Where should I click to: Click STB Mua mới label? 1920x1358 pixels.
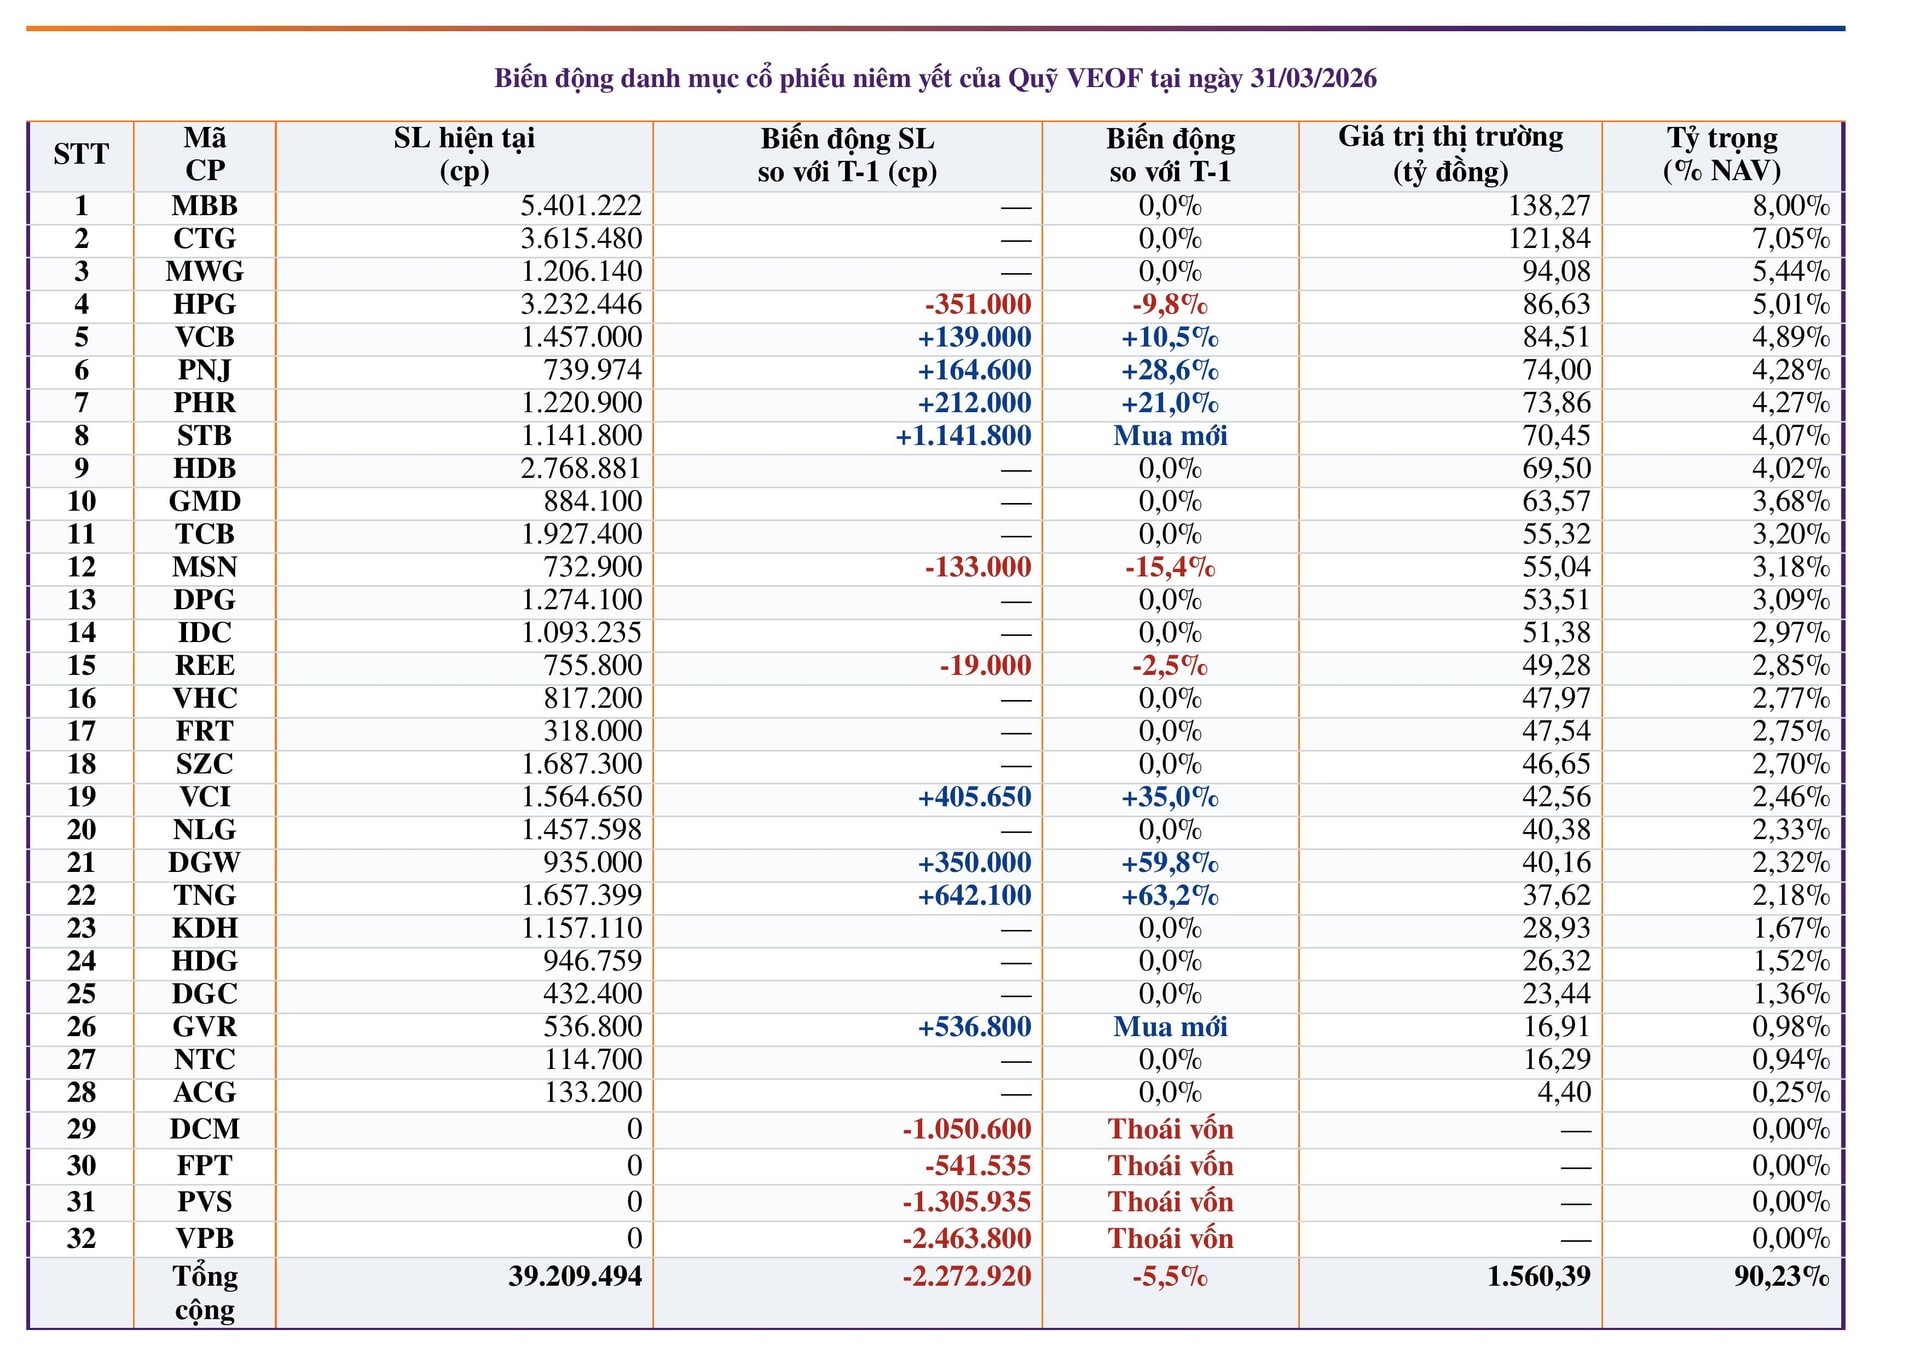[x=1170, y=436]
